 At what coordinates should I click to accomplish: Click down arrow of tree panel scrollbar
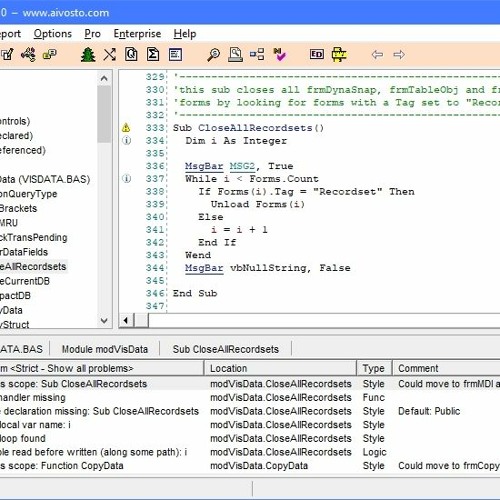point(104,321)
